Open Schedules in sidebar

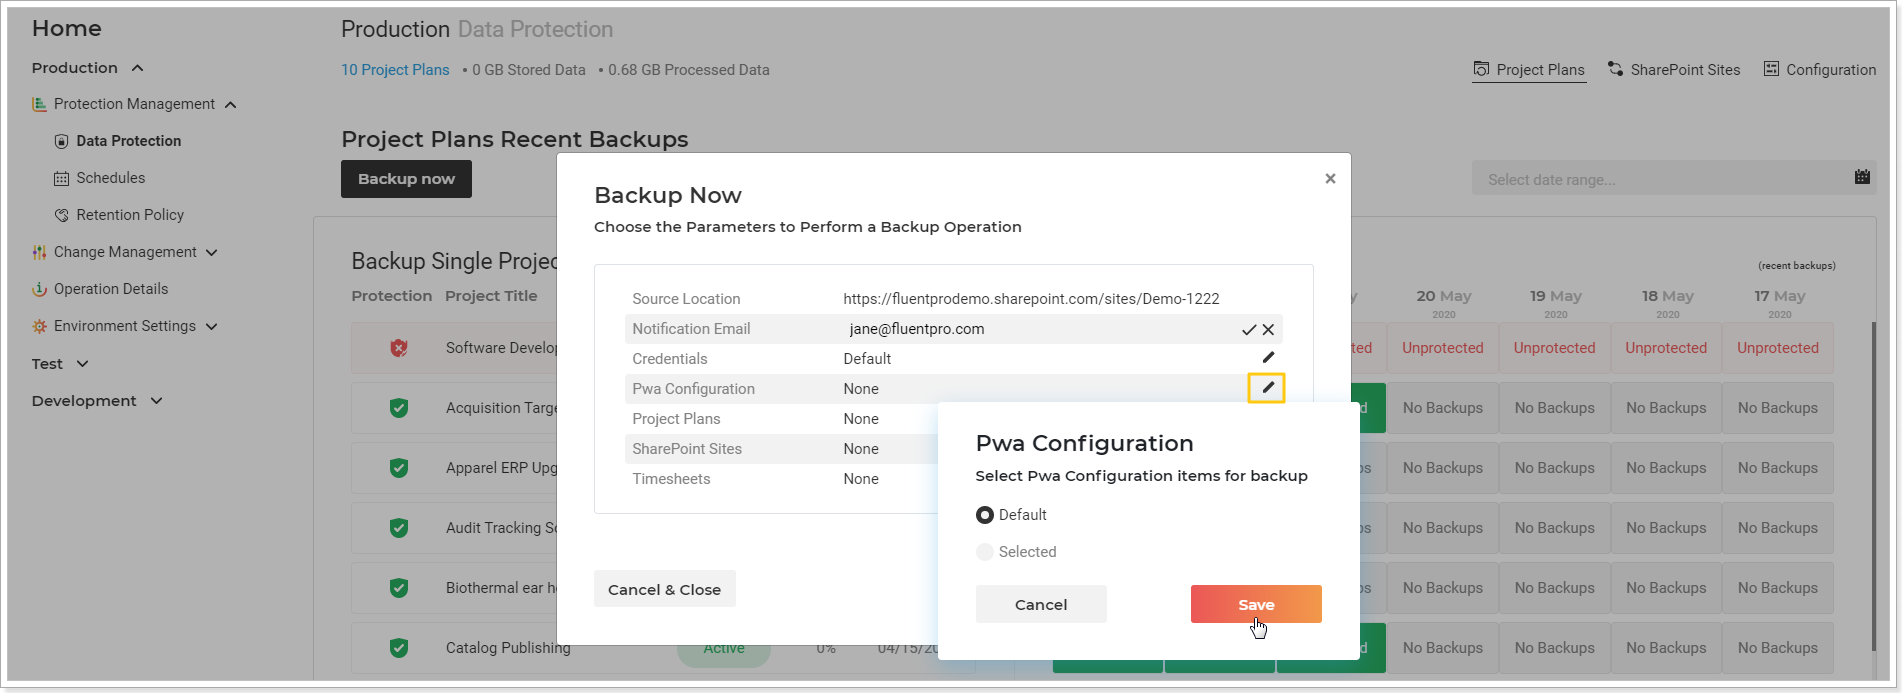111,178
